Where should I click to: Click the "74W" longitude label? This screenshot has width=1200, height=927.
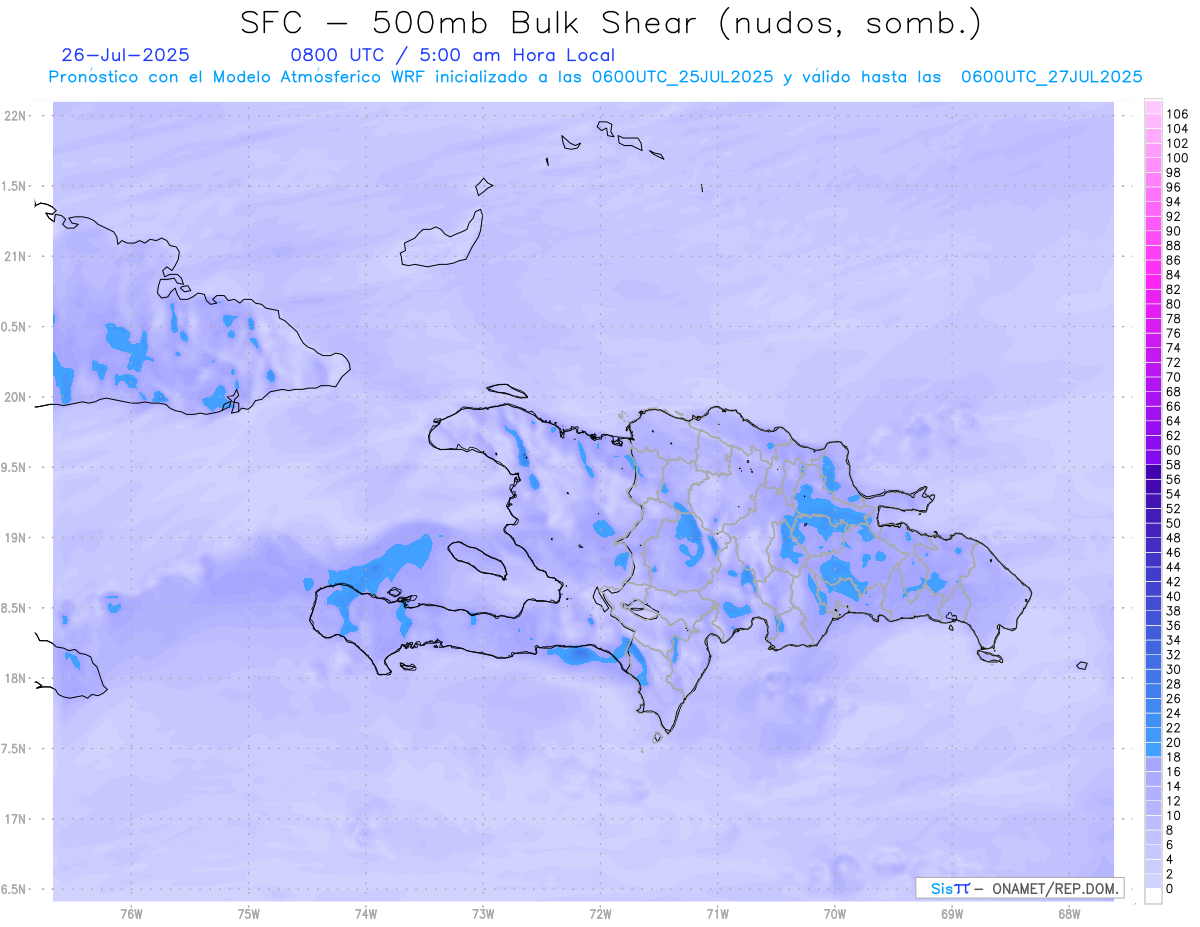coord(366,914)
